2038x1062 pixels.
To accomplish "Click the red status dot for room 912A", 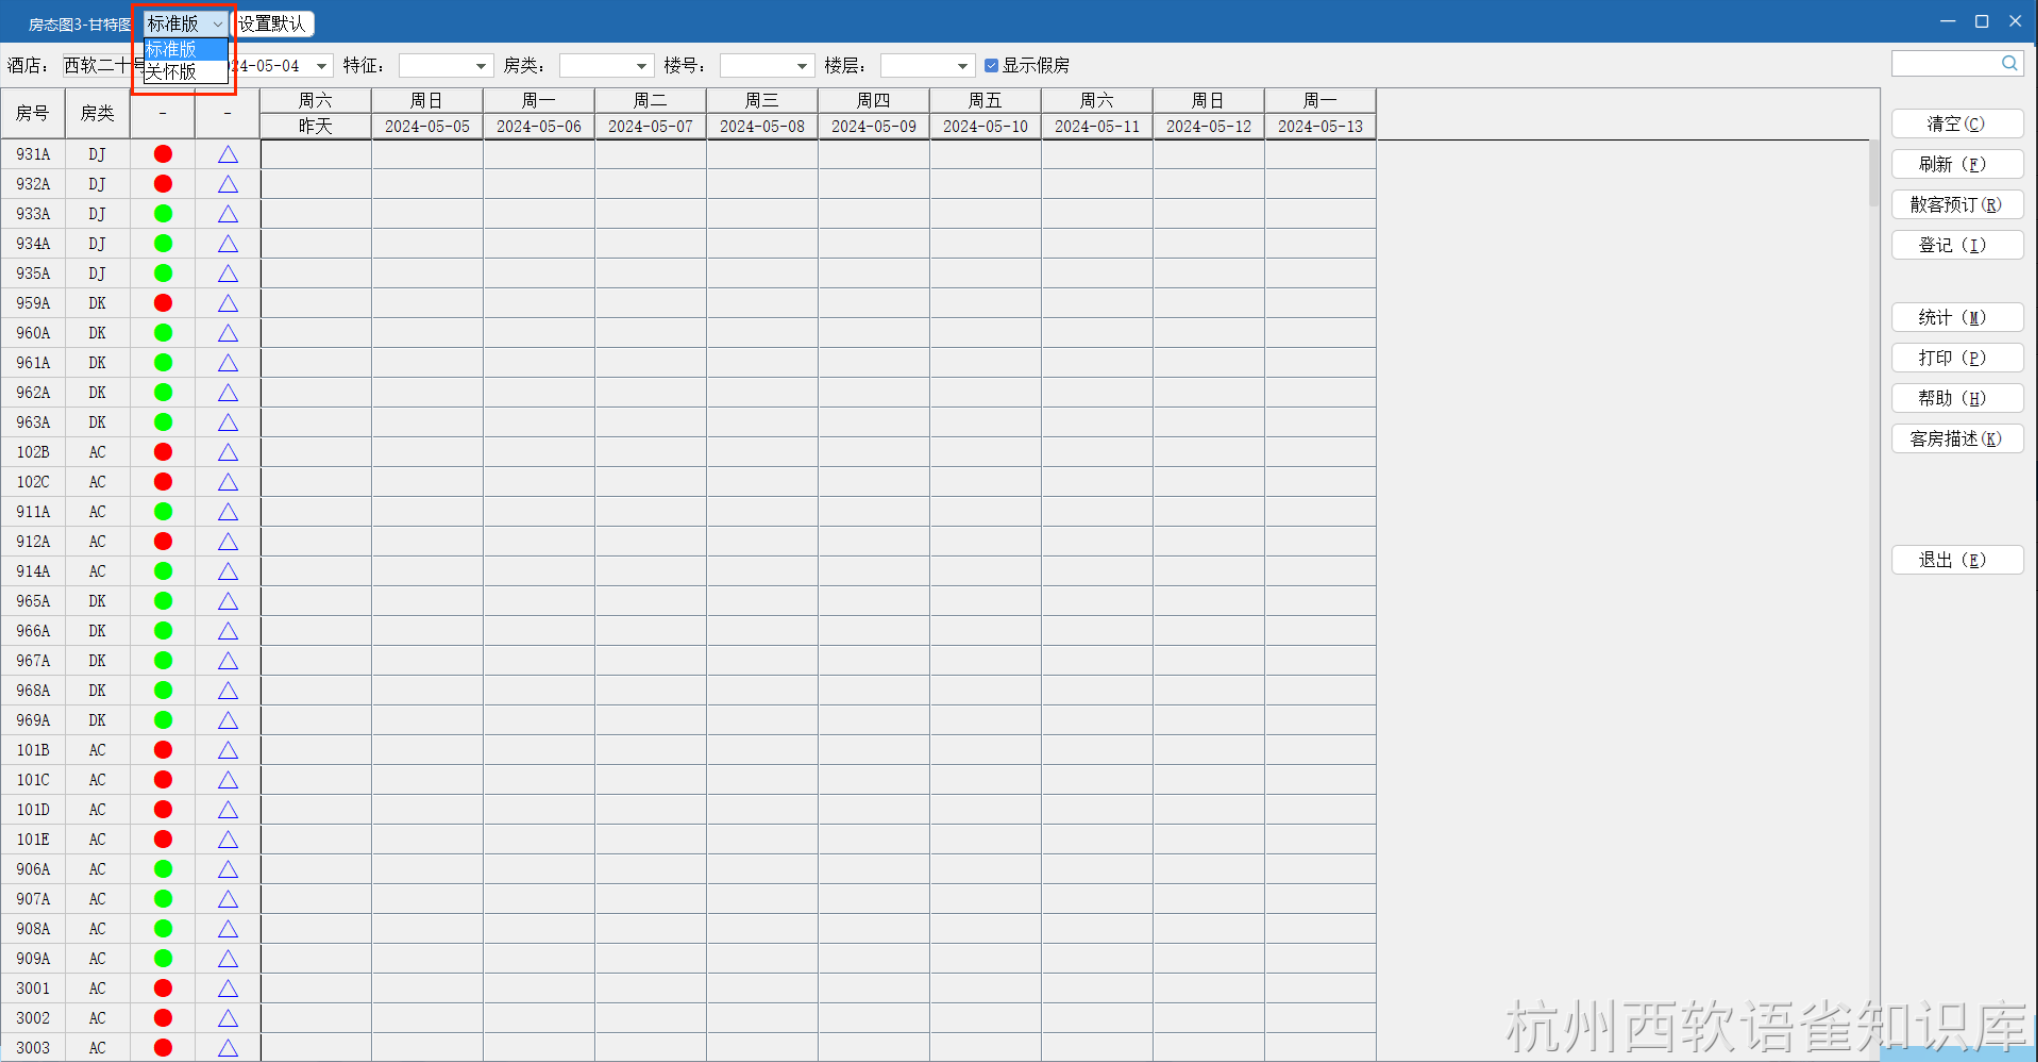I will tap(163, 541).
